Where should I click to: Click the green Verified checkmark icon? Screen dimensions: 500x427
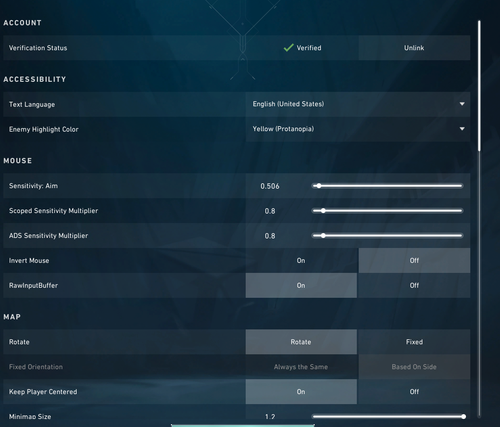288,48
